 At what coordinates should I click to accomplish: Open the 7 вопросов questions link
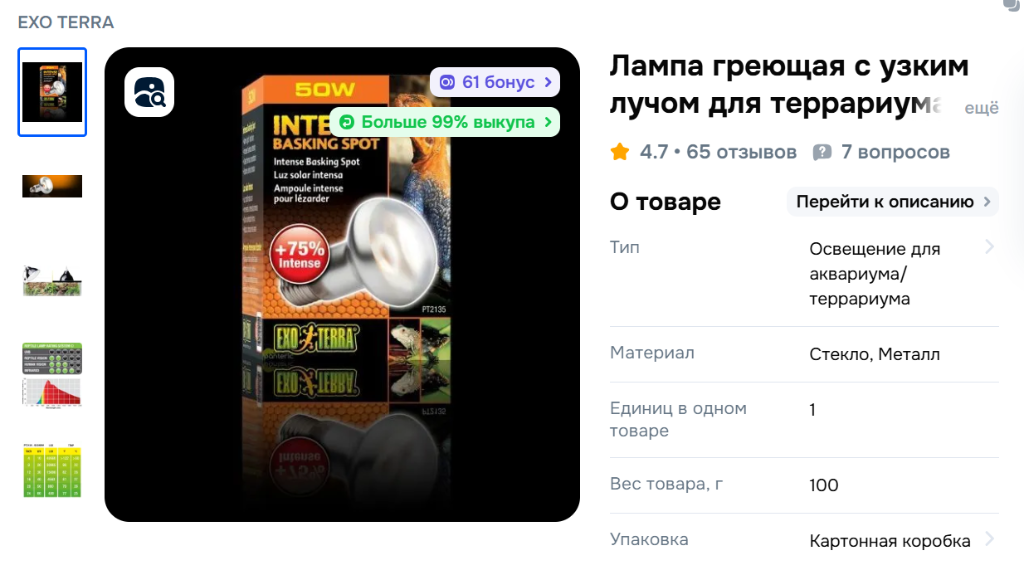pyautogui.click(x=895, y=152)
